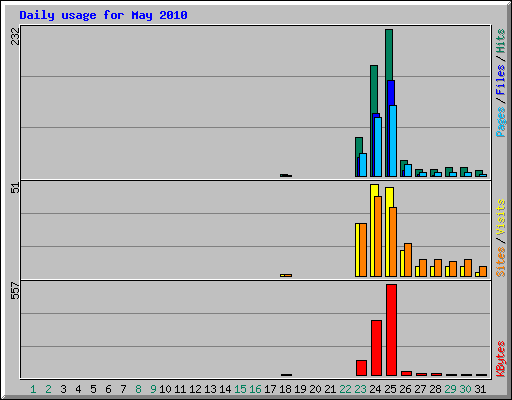The width and height of the screenshot is (512, 400).
Task: Click day 9 on the x-axis
Action: click(x=153, y=389)
